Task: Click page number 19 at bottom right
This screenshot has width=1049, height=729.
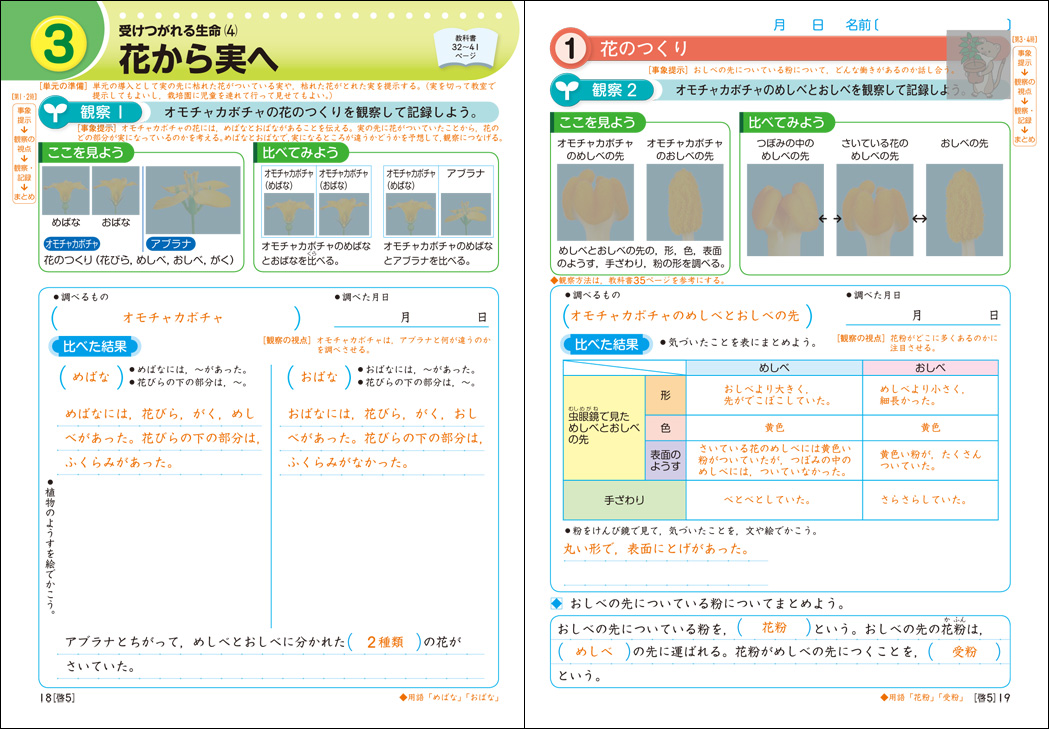Action: point(1004,698)
